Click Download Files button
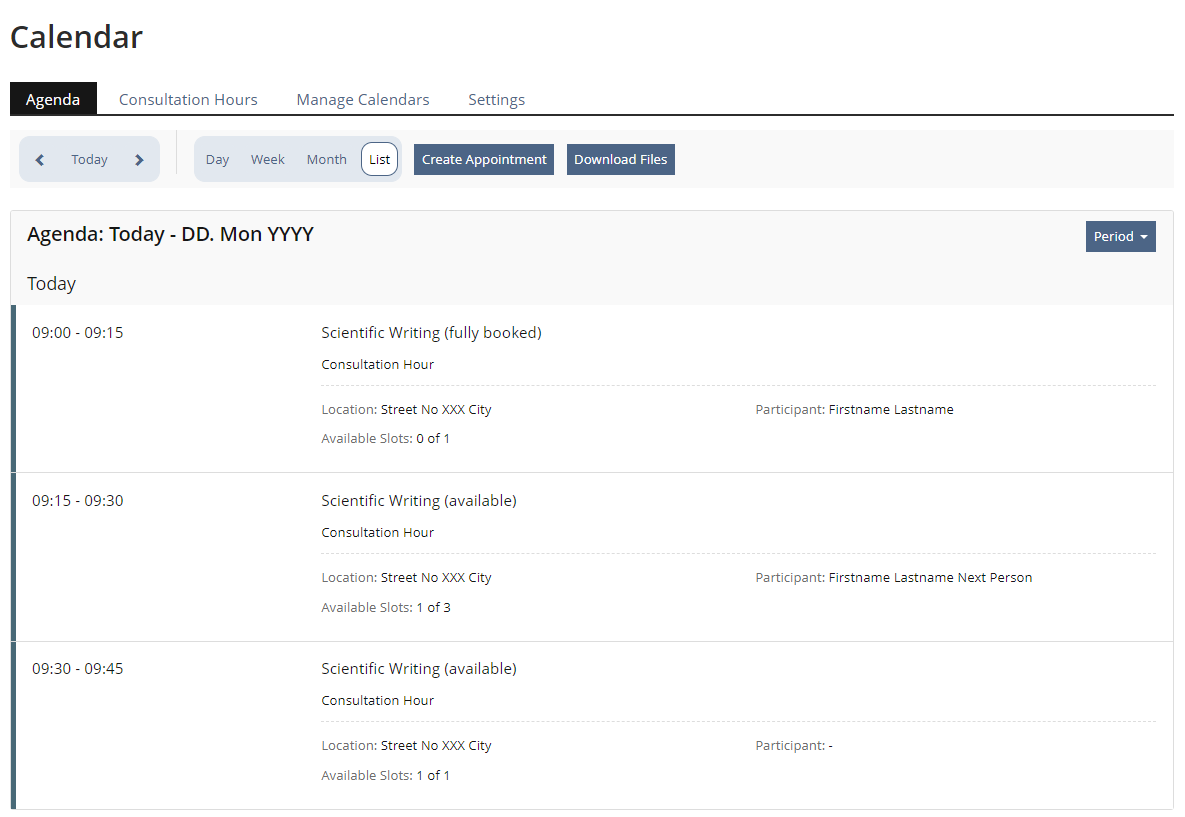This screenshot has height=817, width=1185. coord(620,160)
